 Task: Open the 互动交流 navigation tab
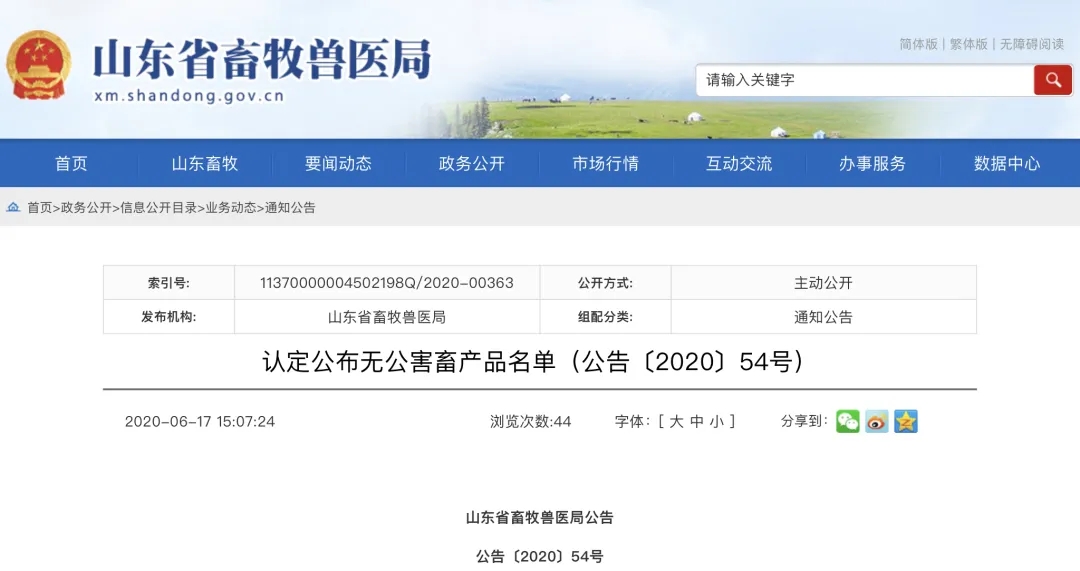click(x=739, y=163)
